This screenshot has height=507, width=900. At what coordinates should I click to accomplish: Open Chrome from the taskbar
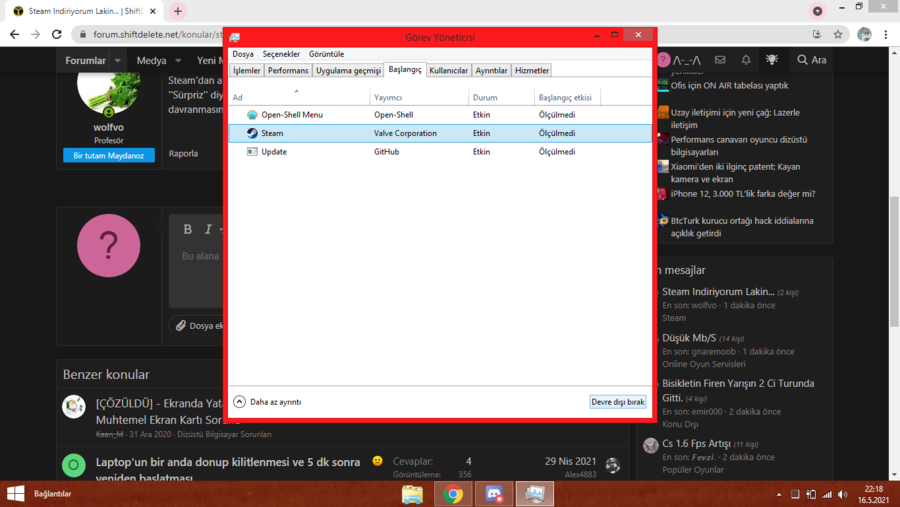coord(453,494)
